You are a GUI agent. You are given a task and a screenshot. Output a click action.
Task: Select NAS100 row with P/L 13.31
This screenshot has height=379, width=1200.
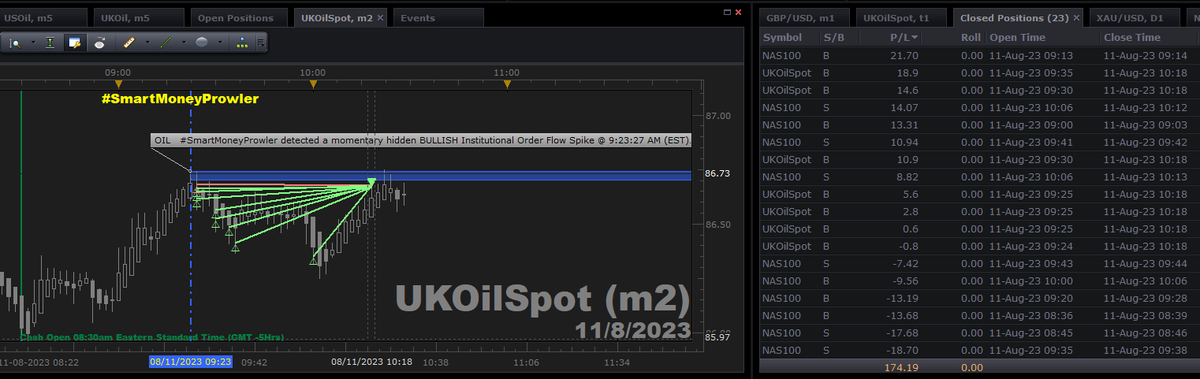[979, 125]
